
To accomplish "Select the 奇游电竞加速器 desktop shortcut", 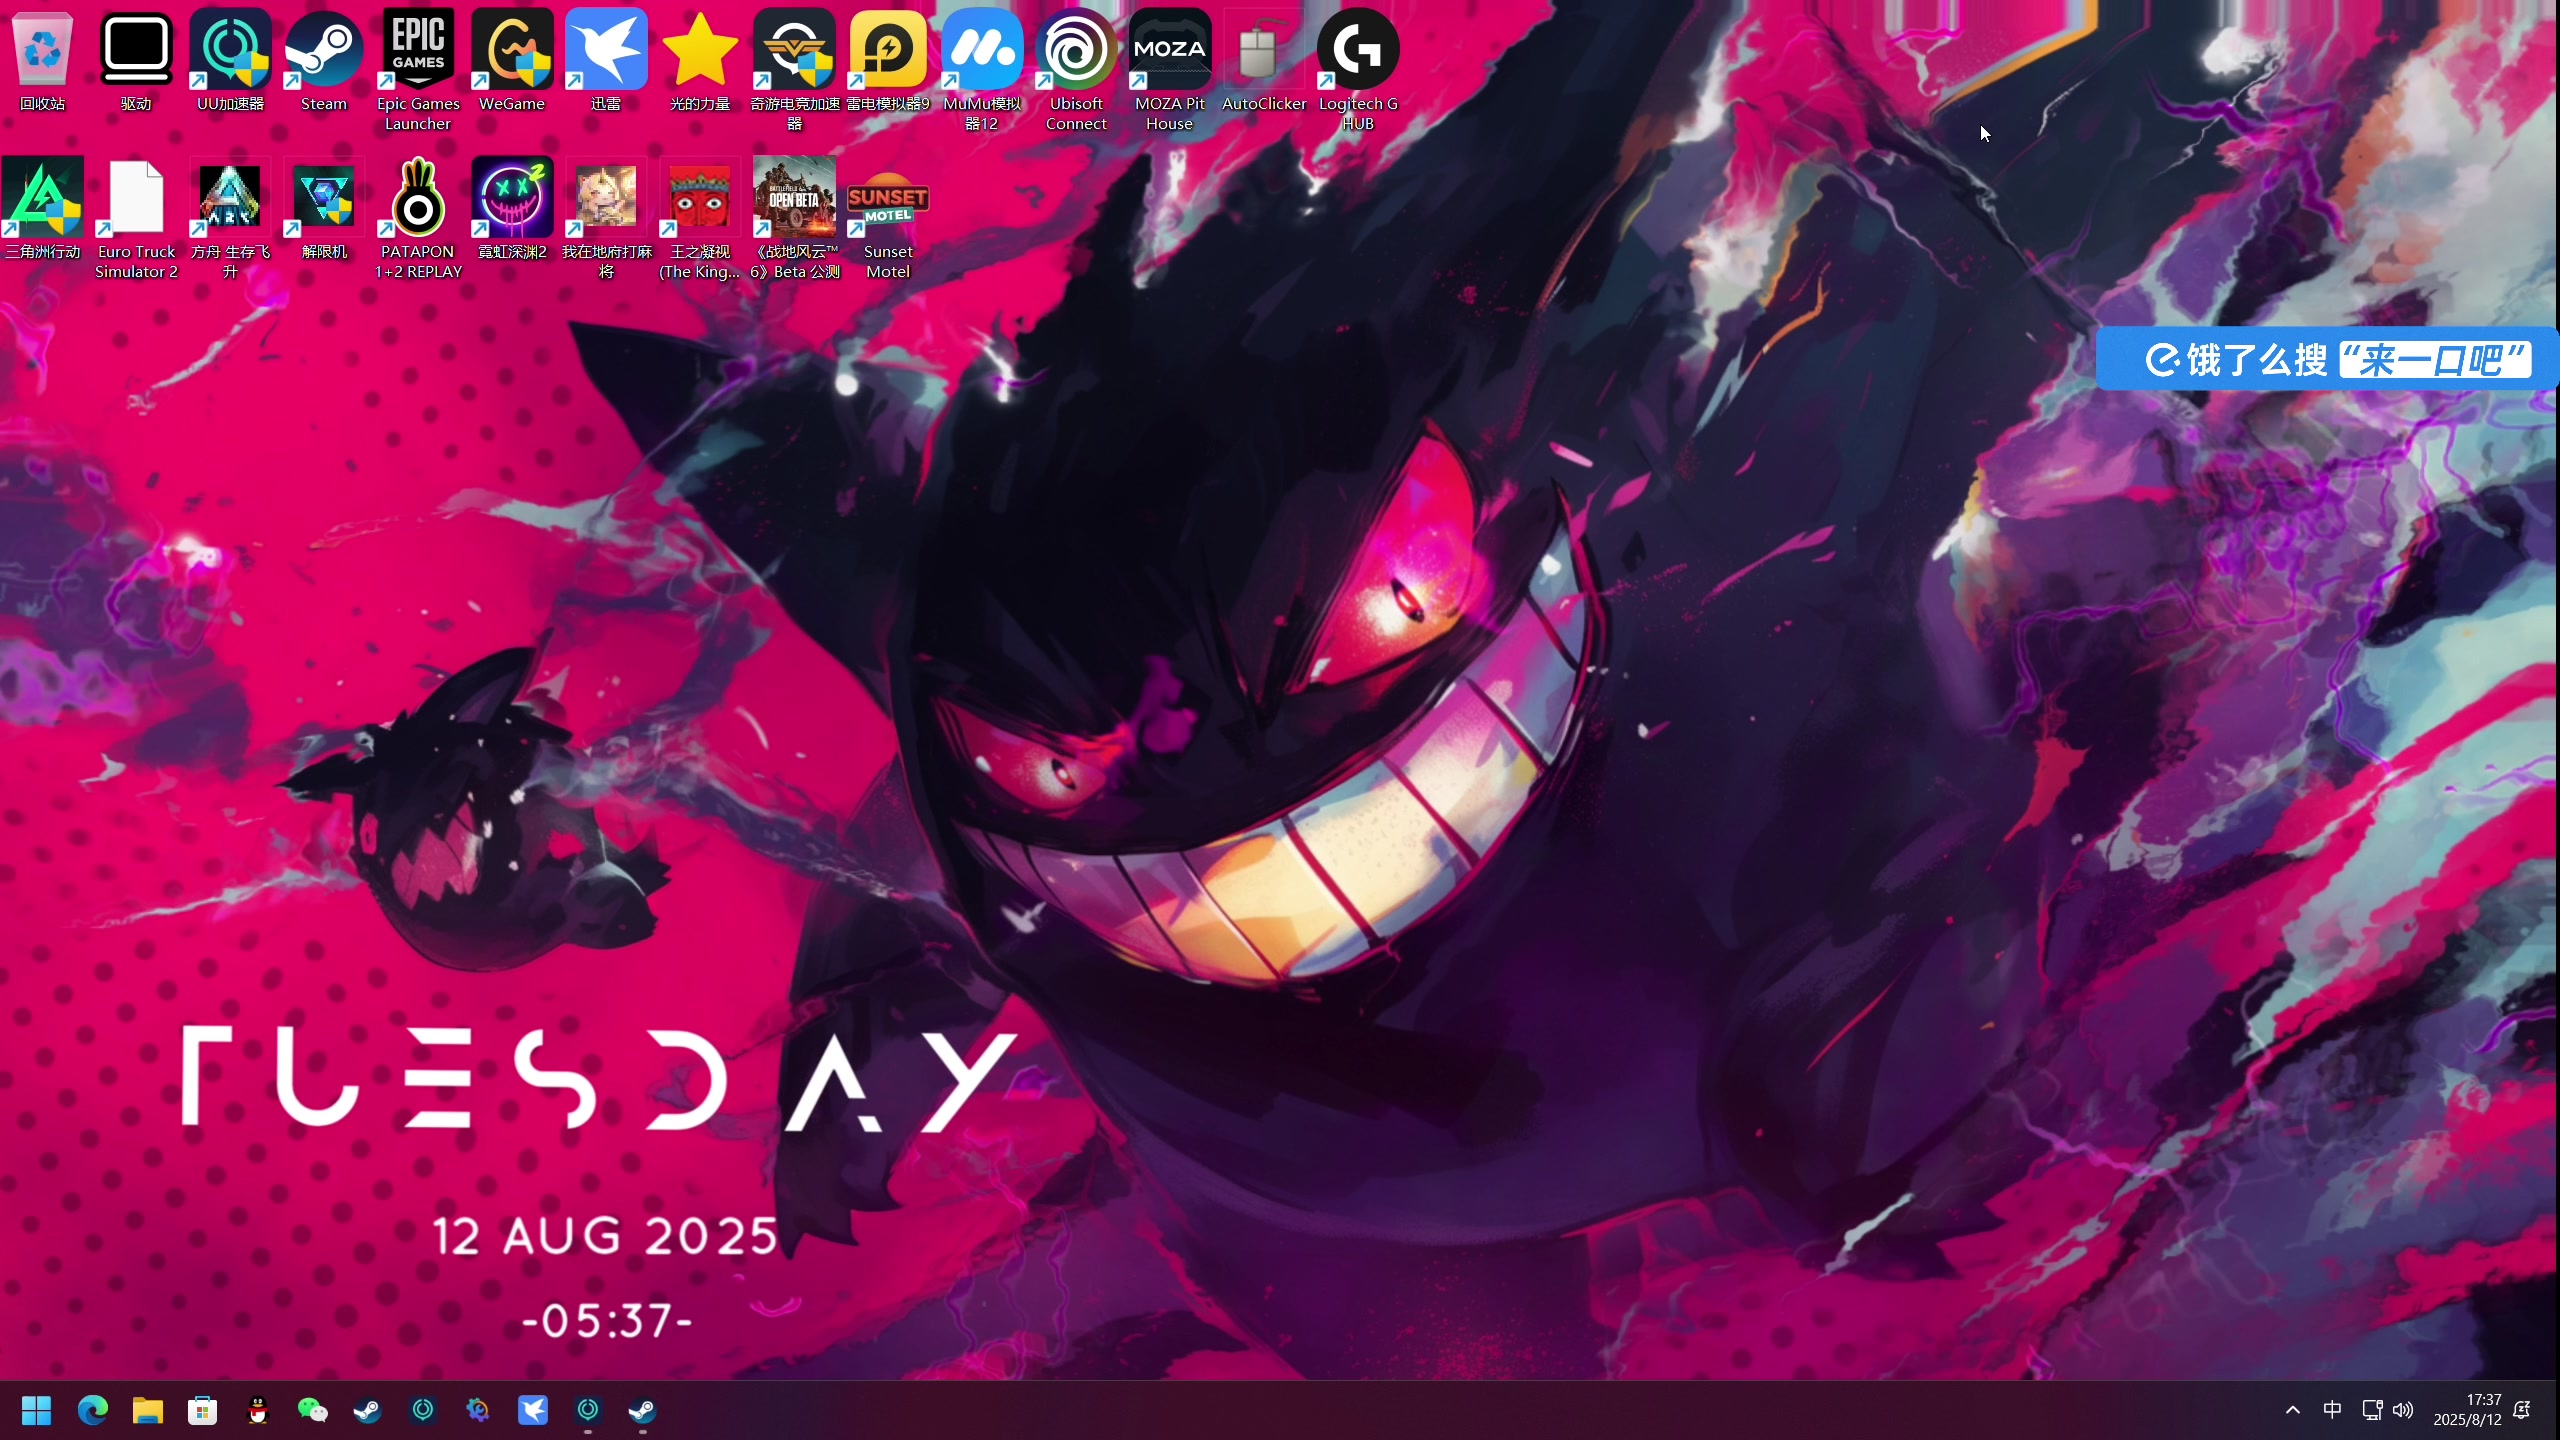I will click(794, 72).
